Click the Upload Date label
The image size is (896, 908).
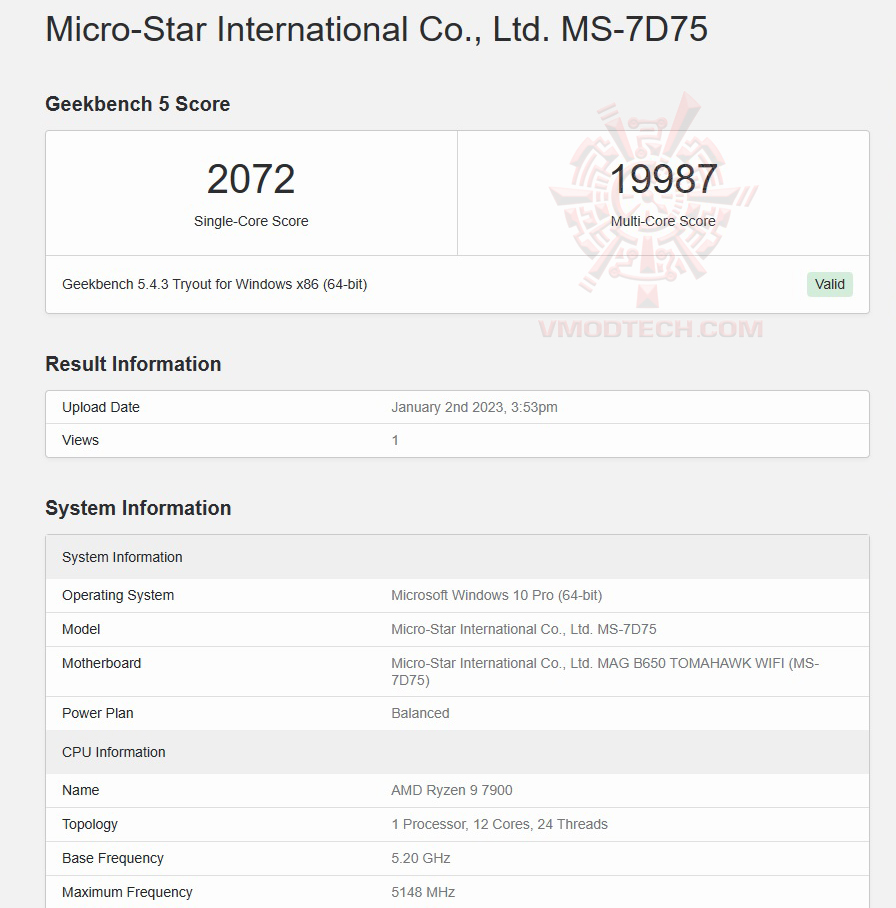[x=101, y=407]
